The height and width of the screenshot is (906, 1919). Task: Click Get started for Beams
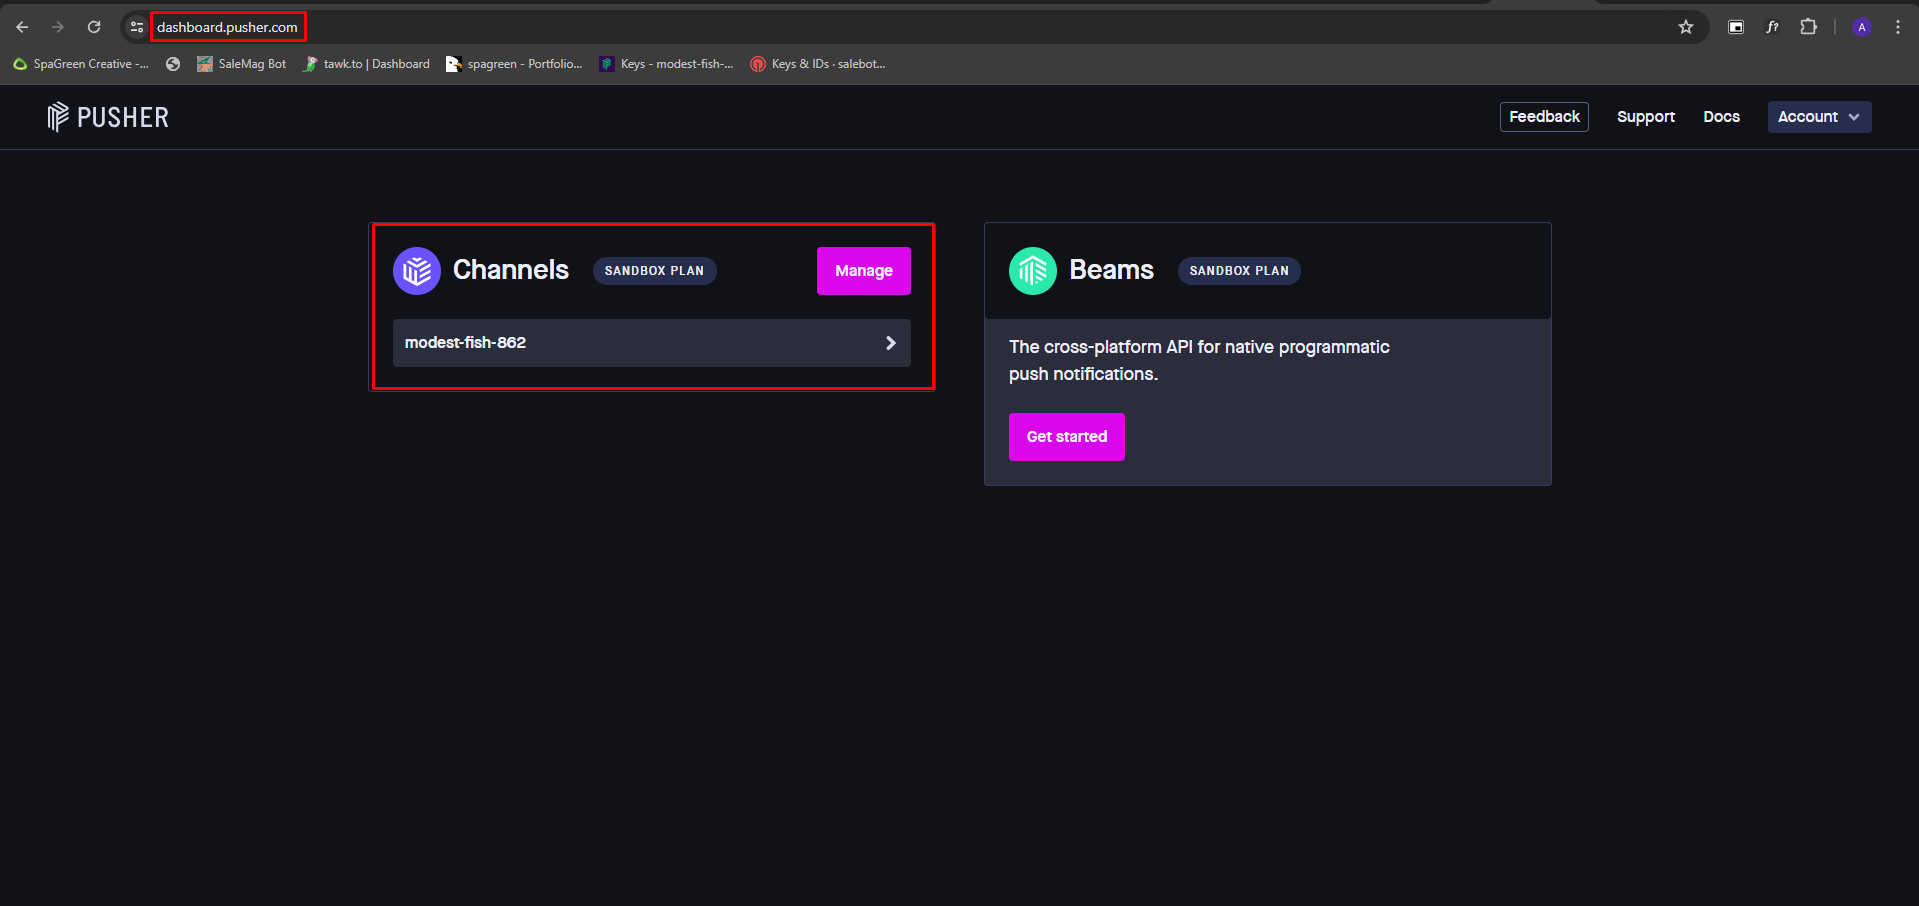point(1067,437)
